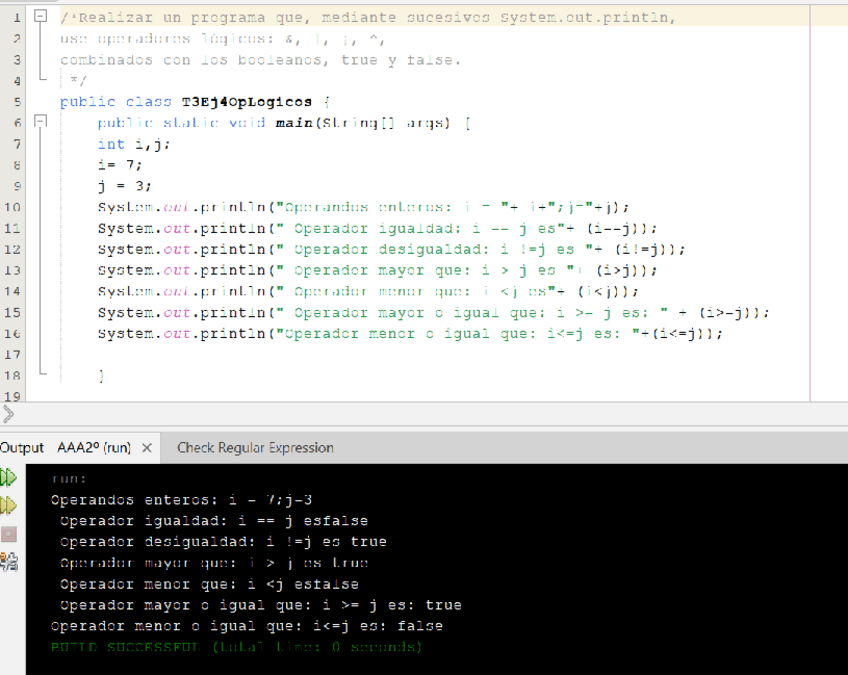This screenshot has height=675, width=848.
Task: Click the BUILD SUCCESSFUL message in output
Action: (x=236, y=648)
